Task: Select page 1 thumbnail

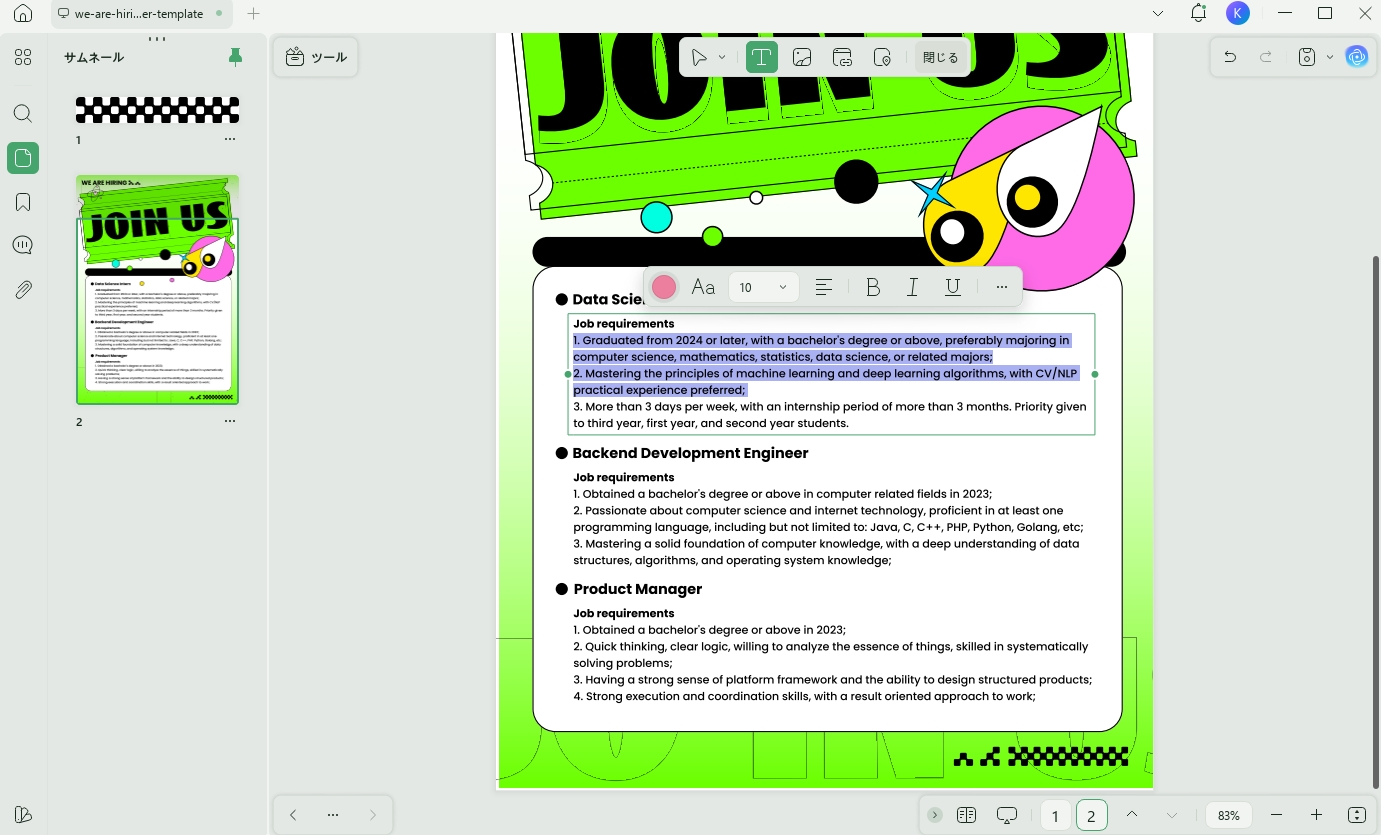Action: (x=158, y=110)
